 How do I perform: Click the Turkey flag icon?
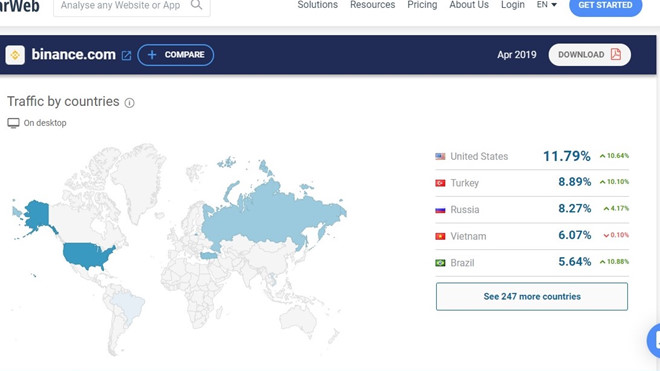point(440,183)
